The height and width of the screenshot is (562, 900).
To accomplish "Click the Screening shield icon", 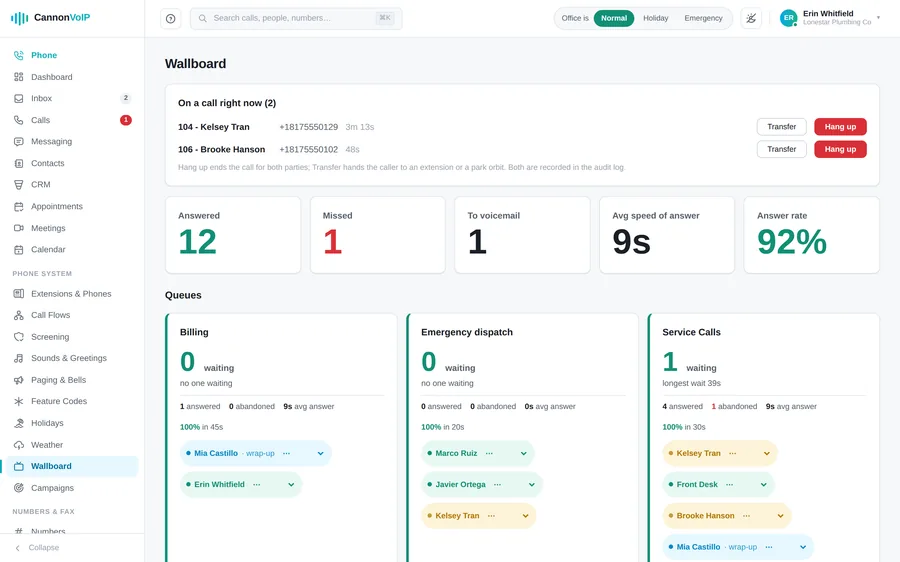I will (x=19, y=337).
